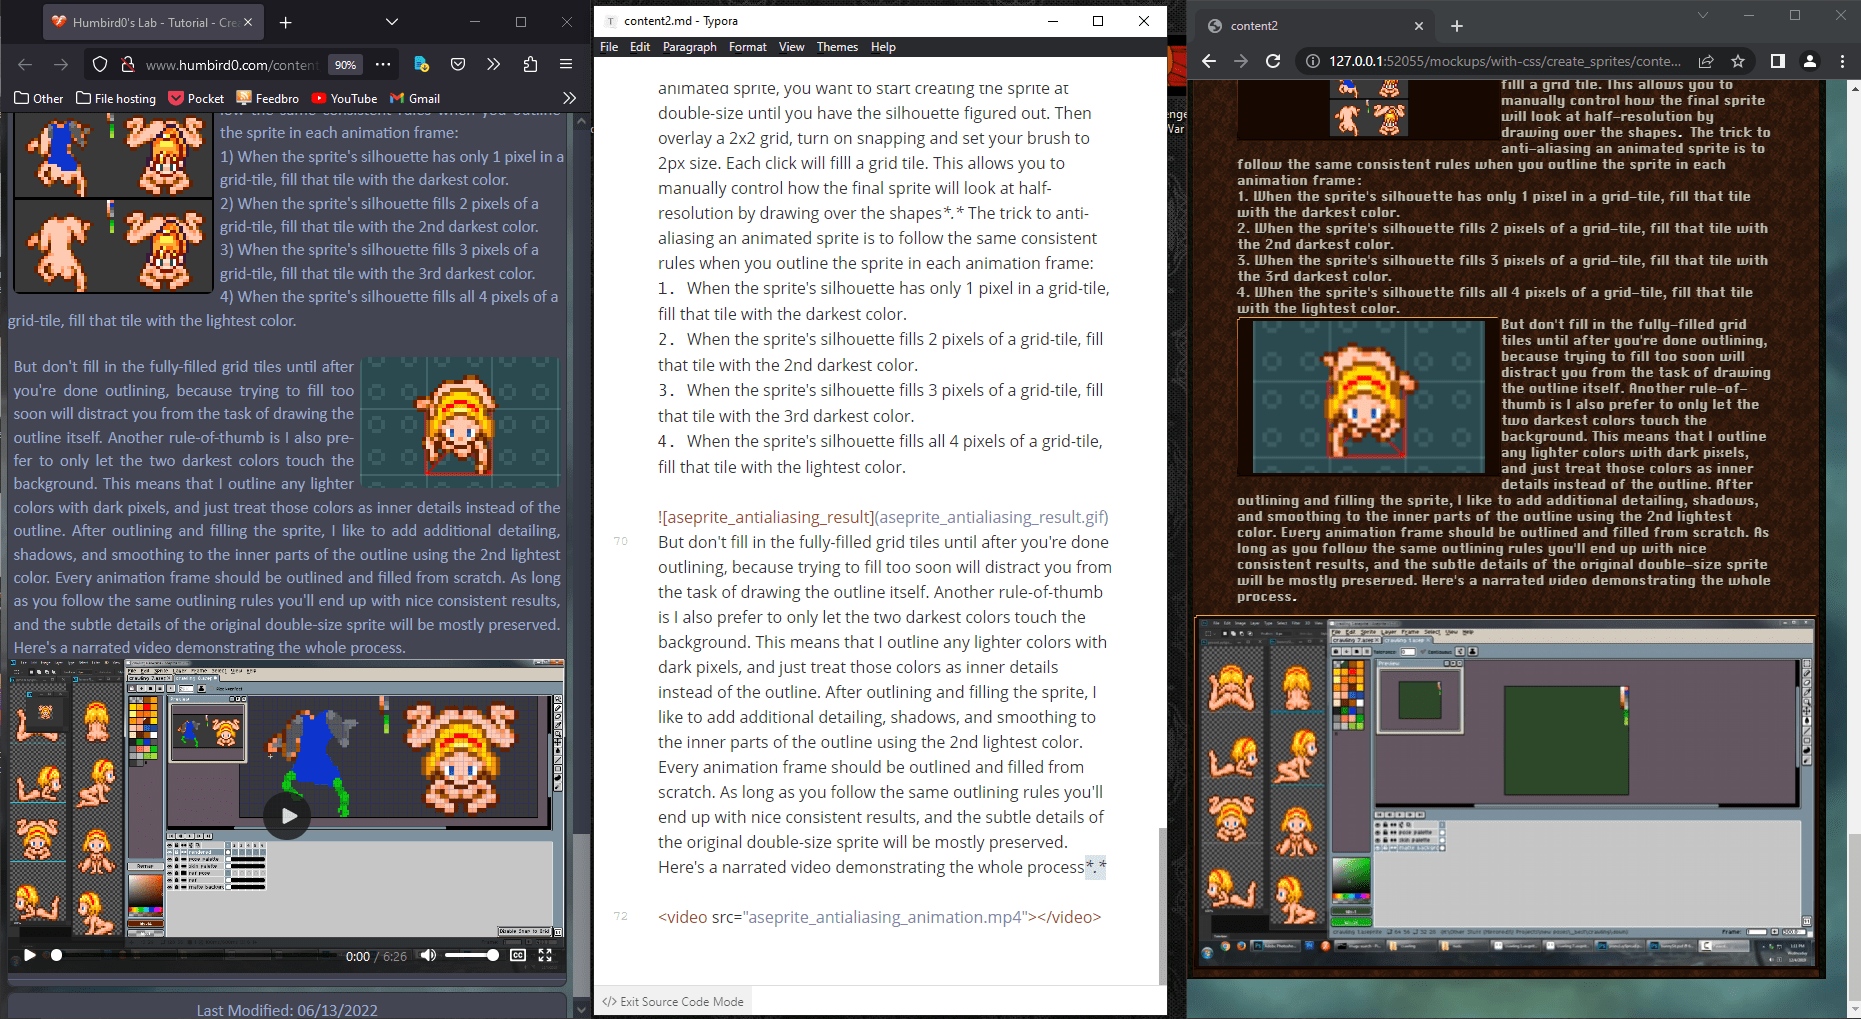Open the Chrome side panel icon
Image resolution: width=1861 pixels, height=1019 pixels.
1777,61
